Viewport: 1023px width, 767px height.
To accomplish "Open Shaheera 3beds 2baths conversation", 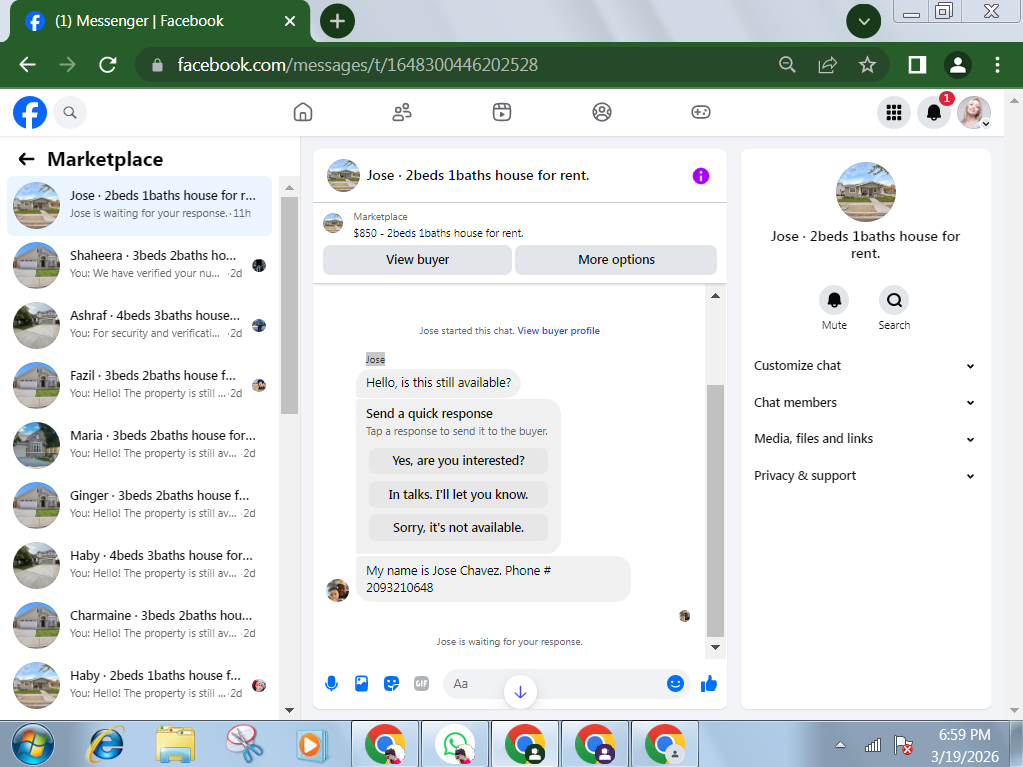I will 140,265.
